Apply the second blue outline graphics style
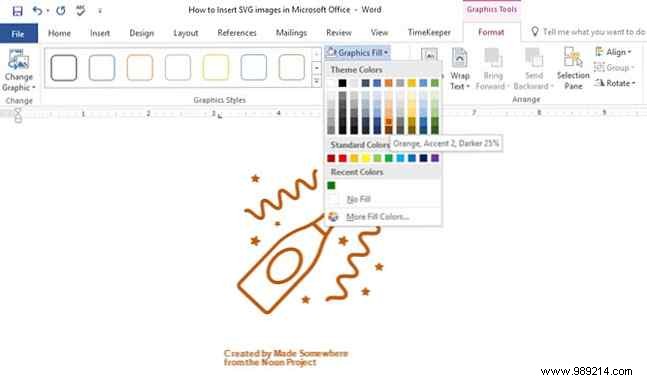The width and height of the screenshot is (647, 380). tap(102, 67)
